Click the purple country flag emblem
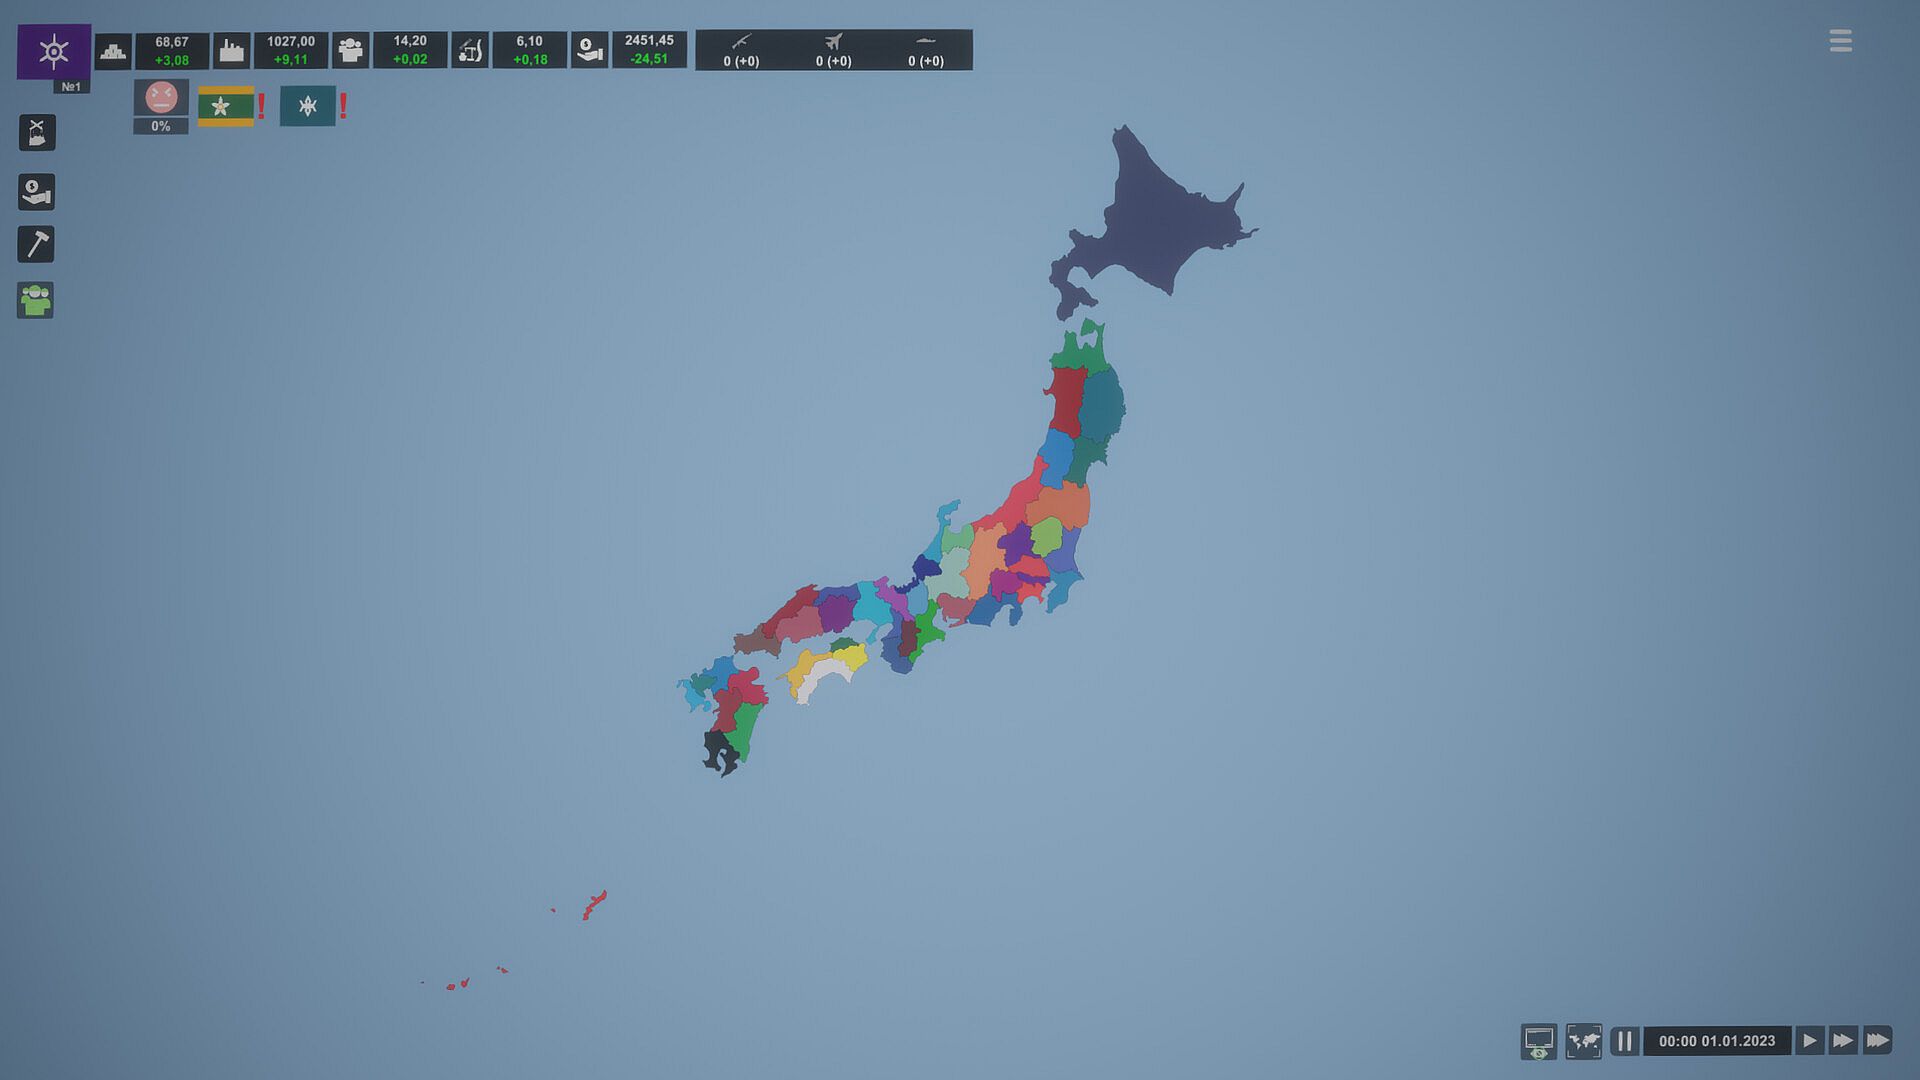The image size is (1920, 1080). 54,51
